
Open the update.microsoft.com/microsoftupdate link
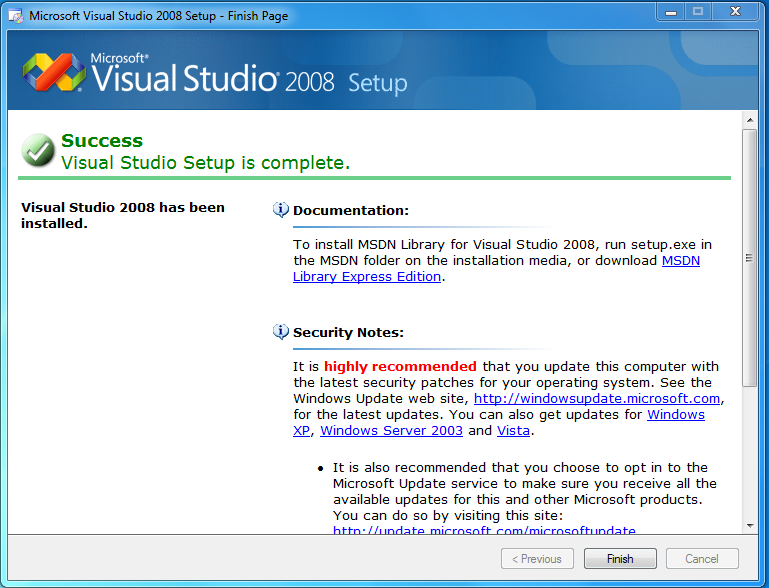[x=484, y=530]
